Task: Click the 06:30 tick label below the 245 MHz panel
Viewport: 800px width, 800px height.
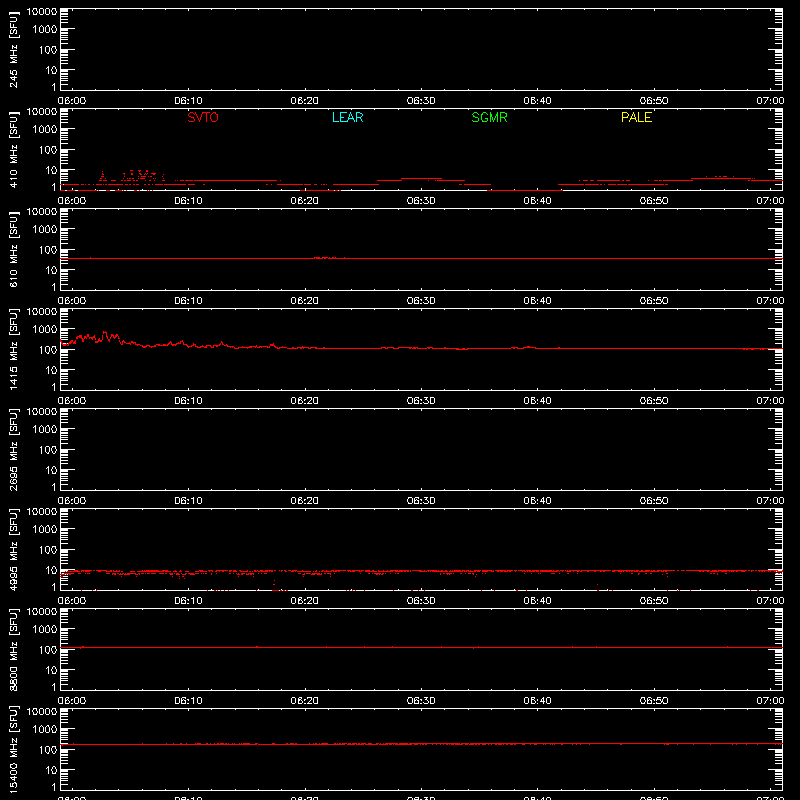Action: [x=421, y=101]
